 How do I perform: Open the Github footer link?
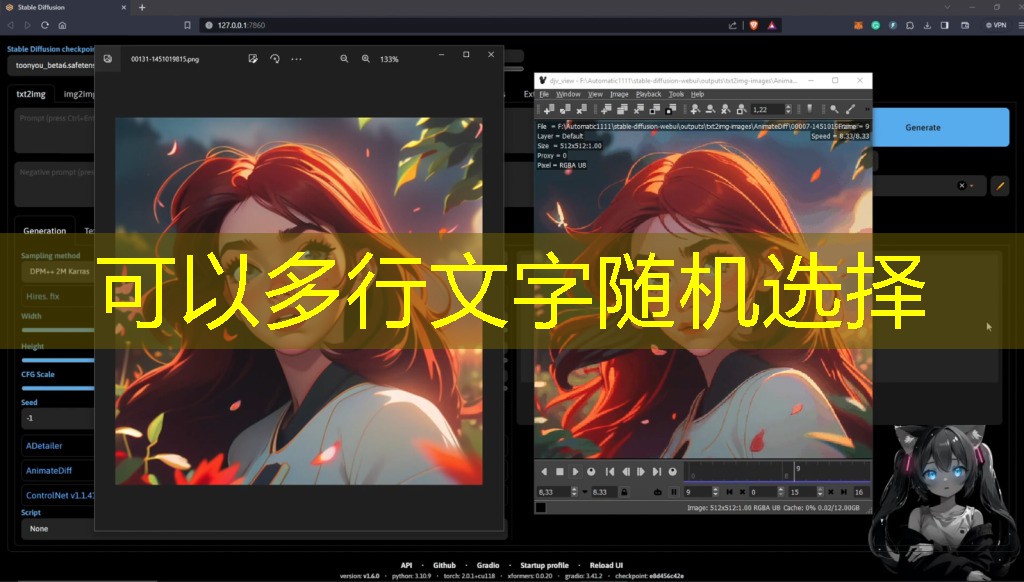(x=444, y=565)
